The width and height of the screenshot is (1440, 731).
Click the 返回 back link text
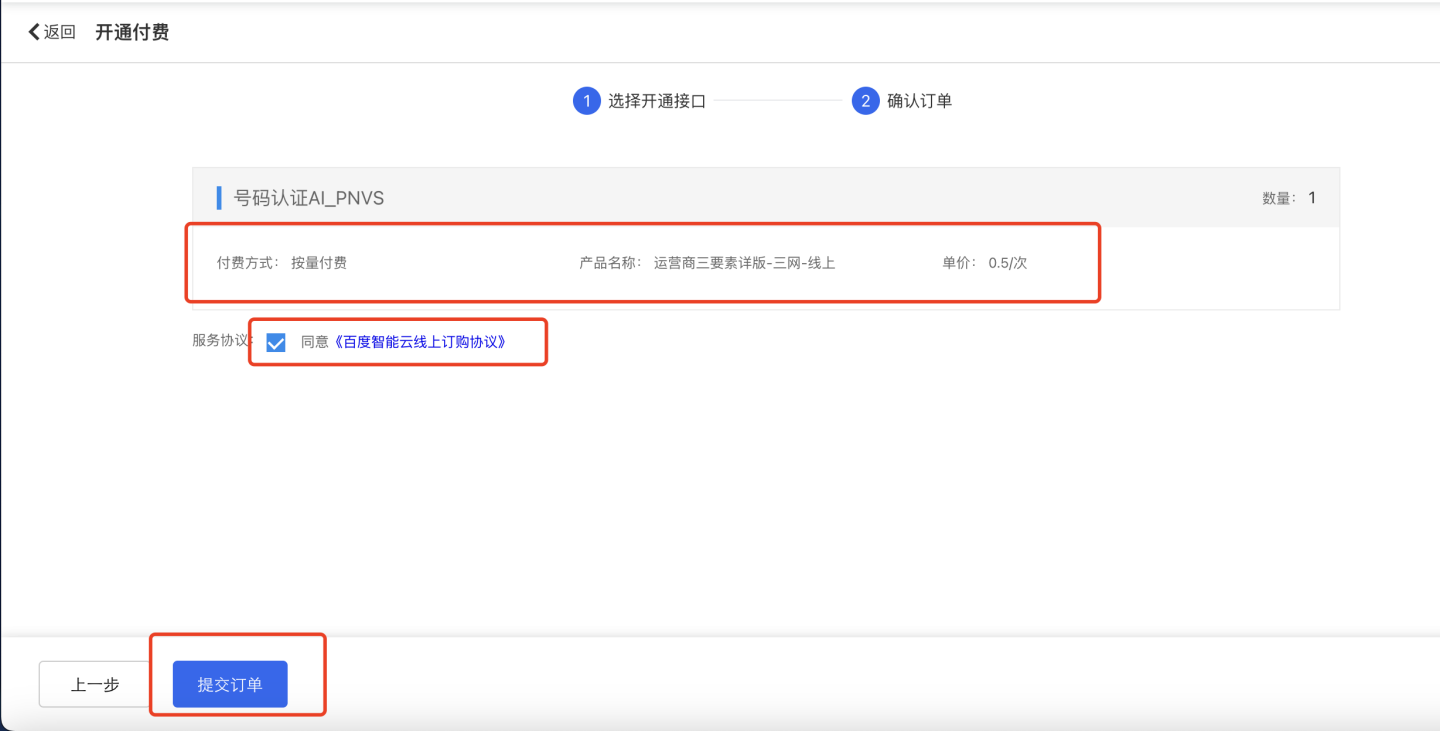[60, 32]
